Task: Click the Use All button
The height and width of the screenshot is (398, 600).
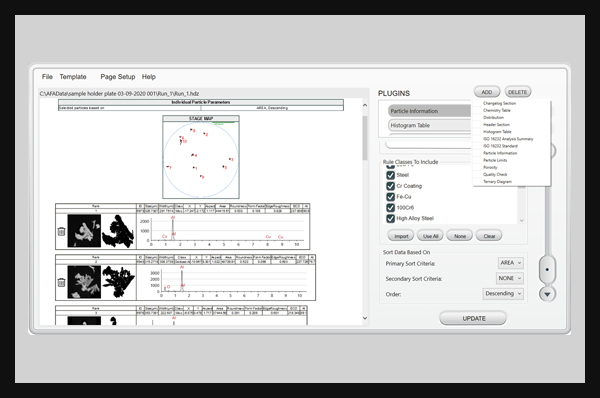Action: tap(430, 236)
